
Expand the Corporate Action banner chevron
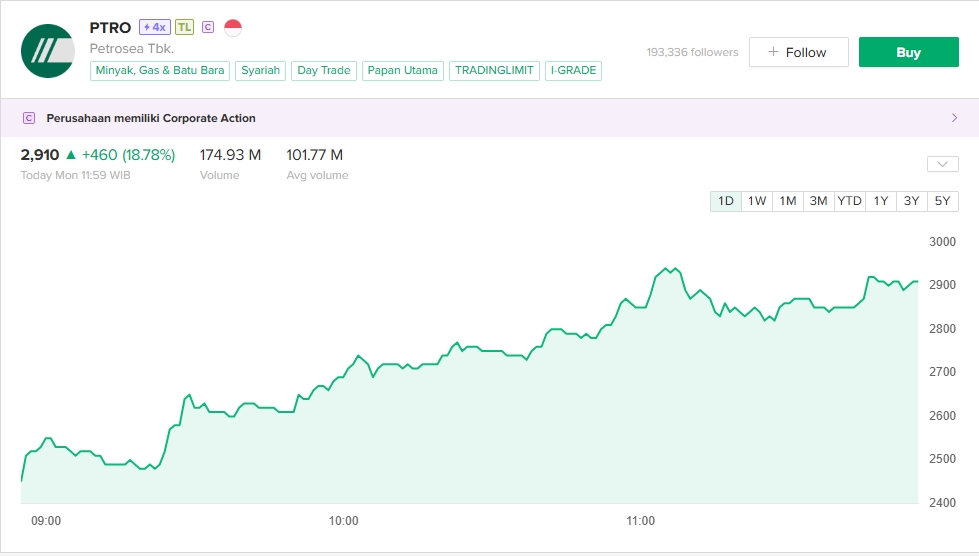953,118
